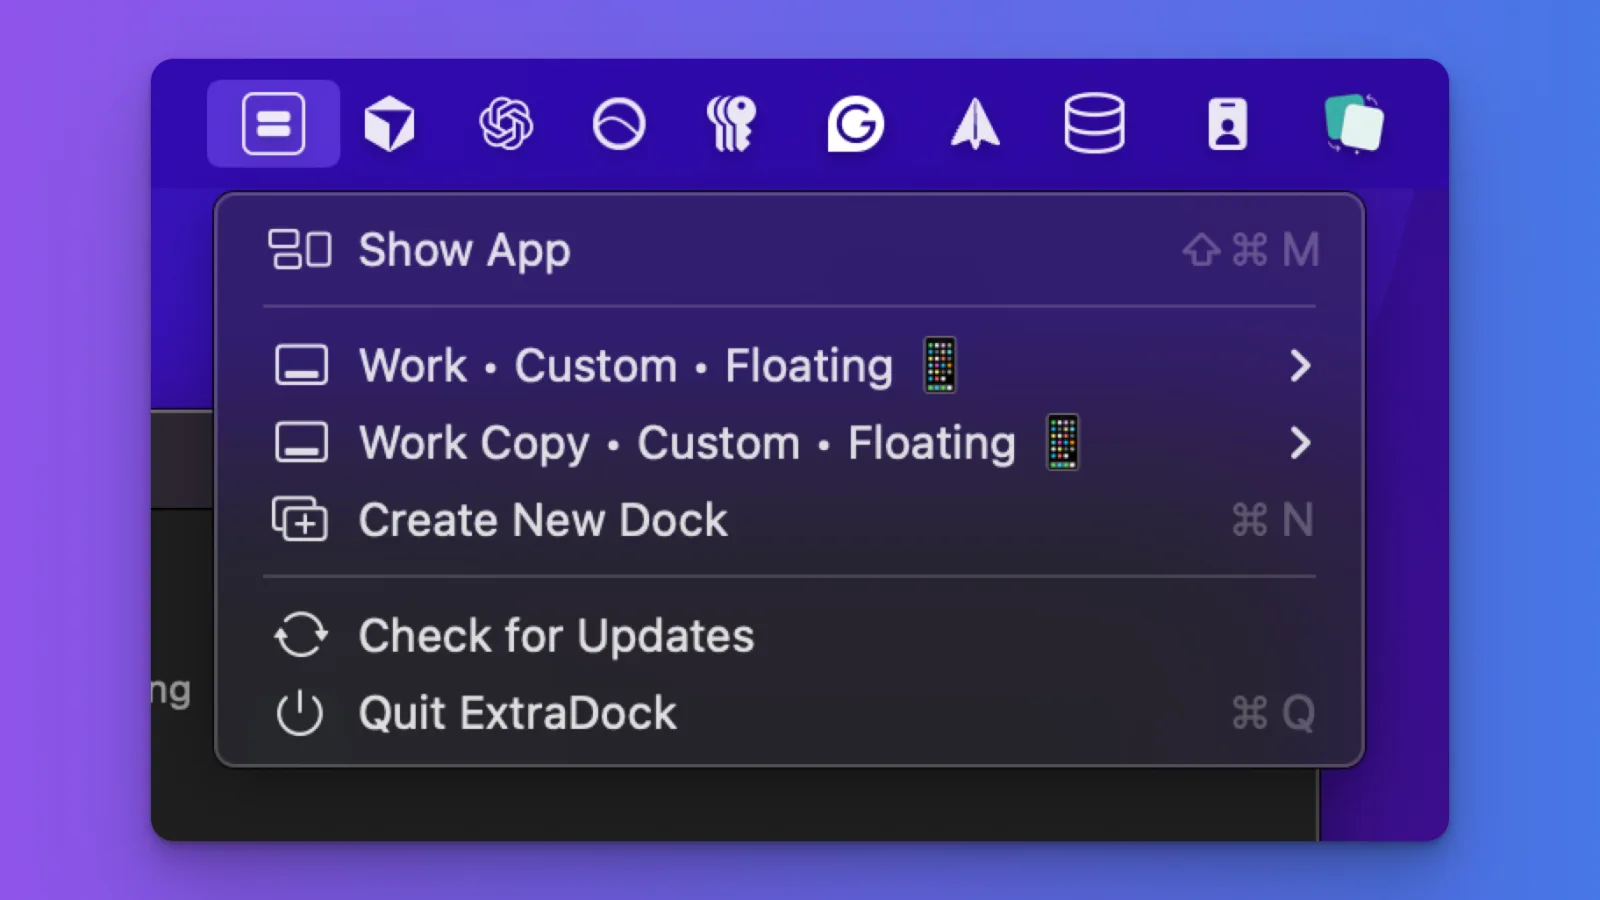The width and height of the screenshot is (1600, 900).
Task: Select Check for Updates
Action: pos(790,636)
